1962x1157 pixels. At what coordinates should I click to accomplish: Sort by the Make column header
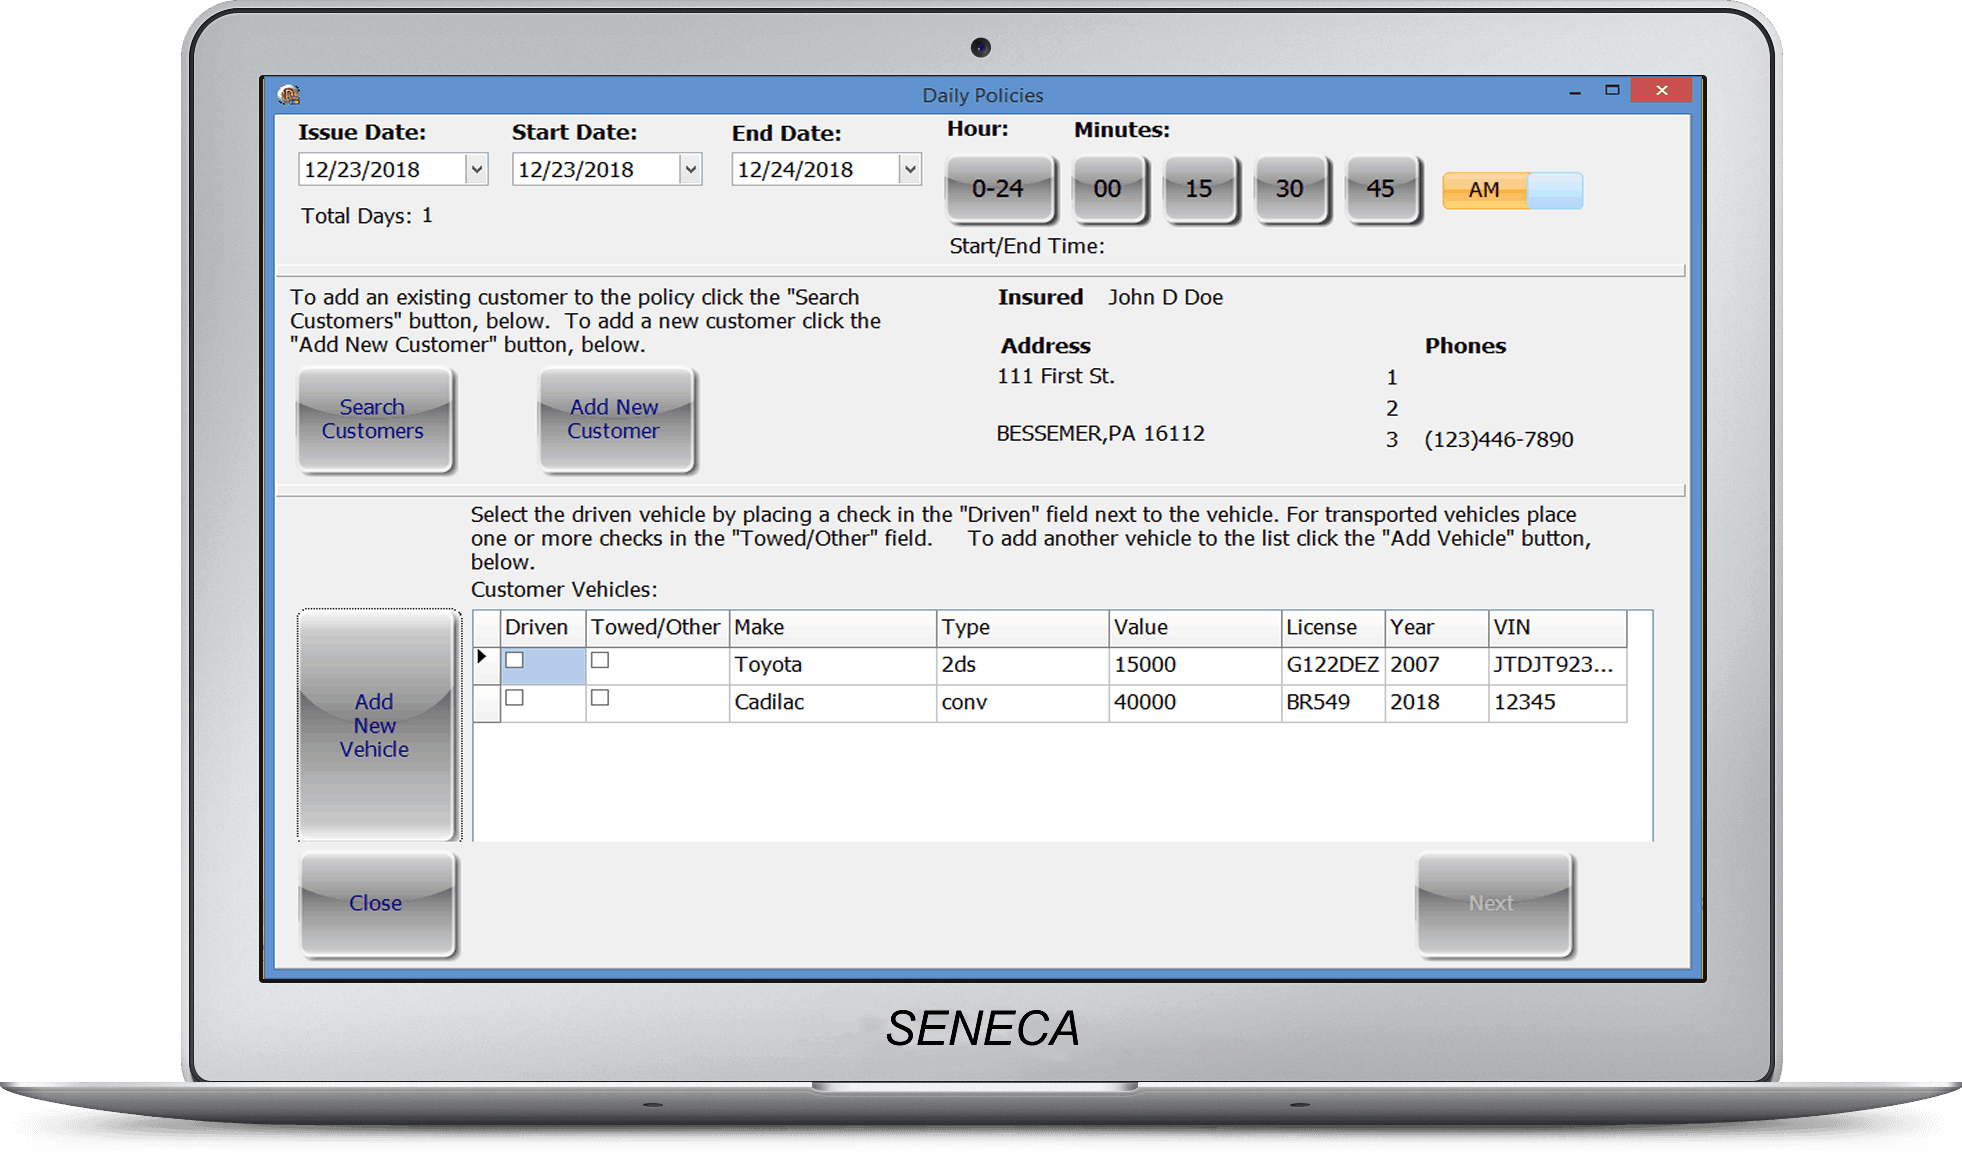[x=832, y=628]
